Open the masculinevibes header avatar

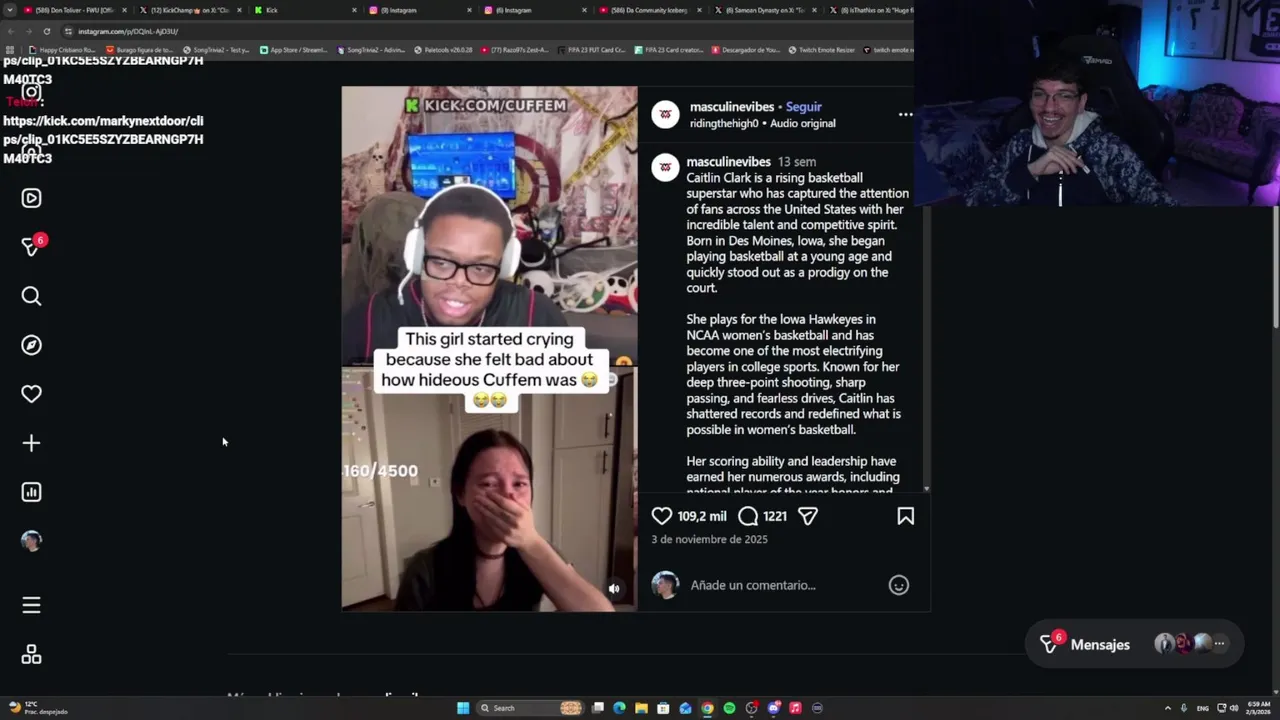point(665,115)
